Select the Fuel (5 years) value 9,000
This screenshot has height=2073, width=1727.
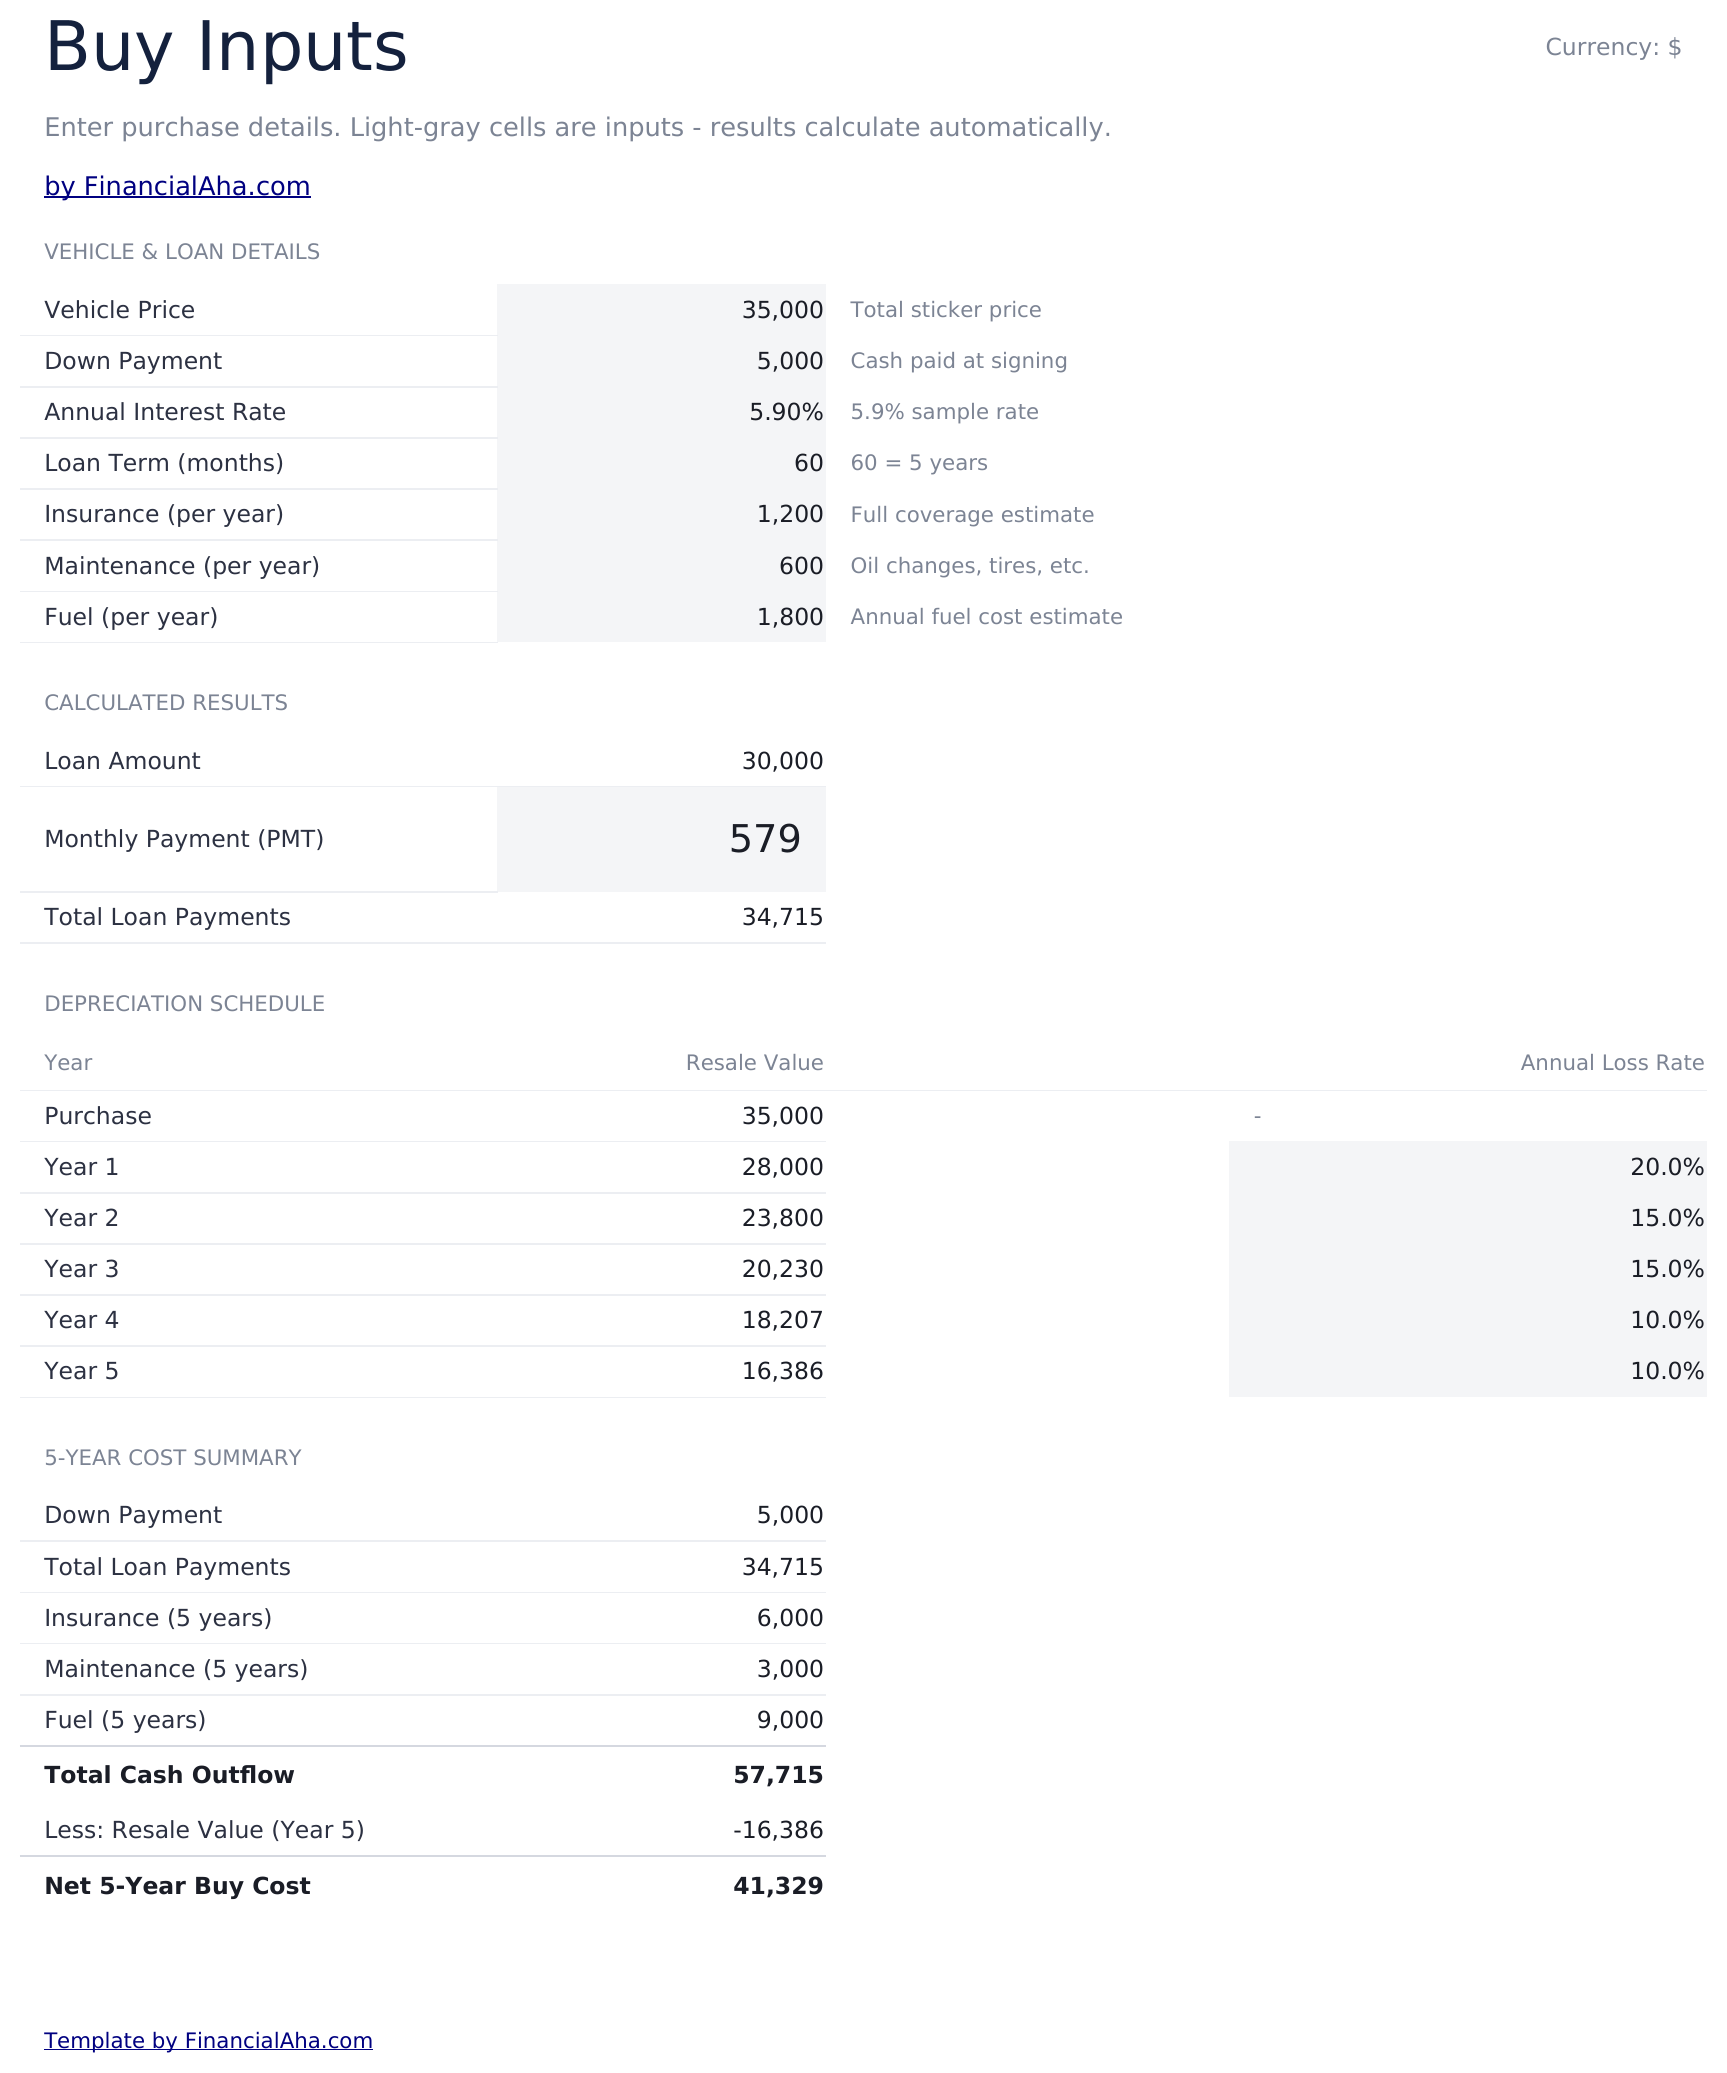[789, 1720]
